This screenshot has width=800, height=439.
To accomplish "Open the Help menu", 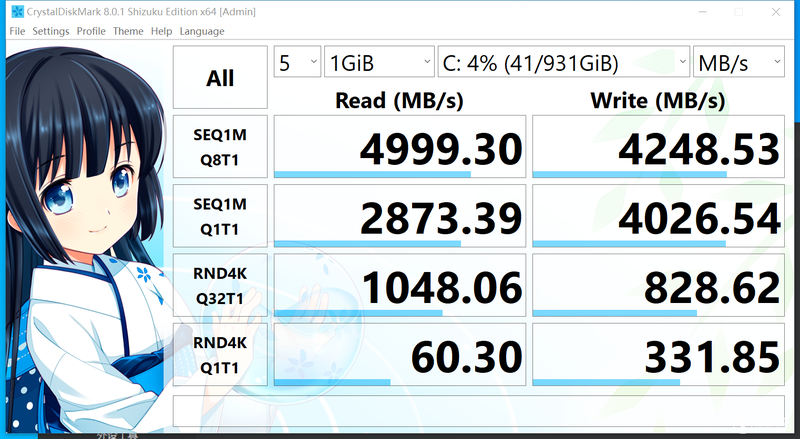I will 161,31.
